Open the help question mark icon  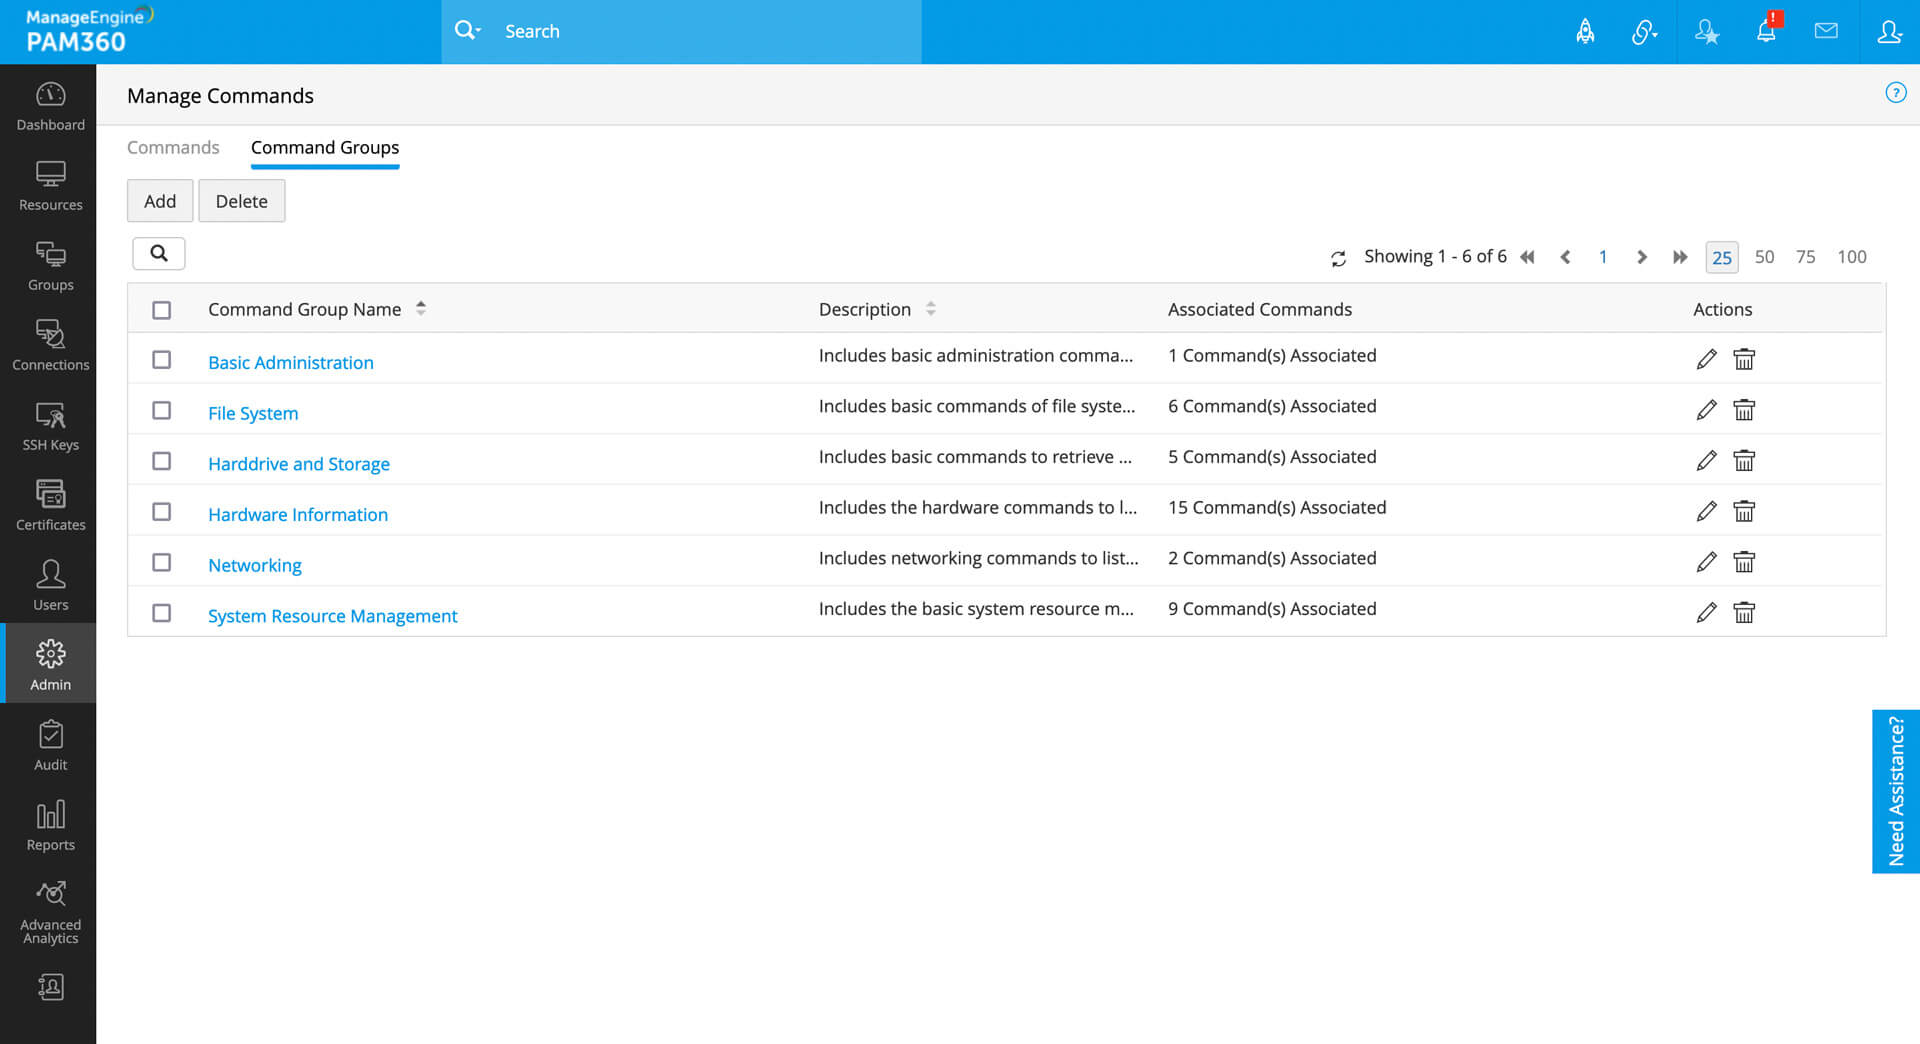pos(1895,93)
